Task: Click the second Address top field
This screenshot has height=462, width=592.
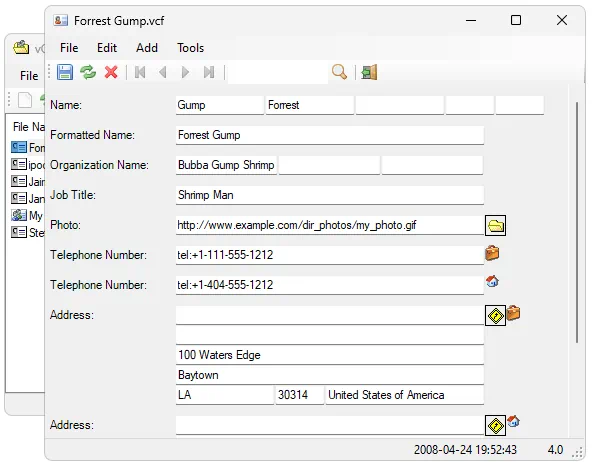Action: (330, 425)
